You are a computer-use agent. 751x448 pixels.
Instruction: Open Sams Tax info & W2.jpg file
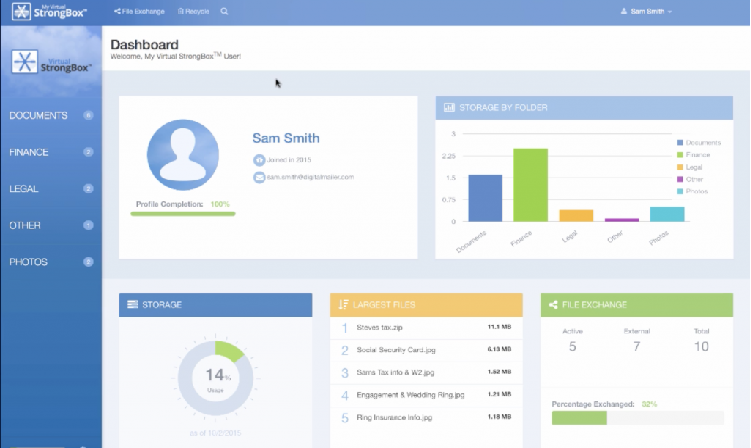(395, 372)
